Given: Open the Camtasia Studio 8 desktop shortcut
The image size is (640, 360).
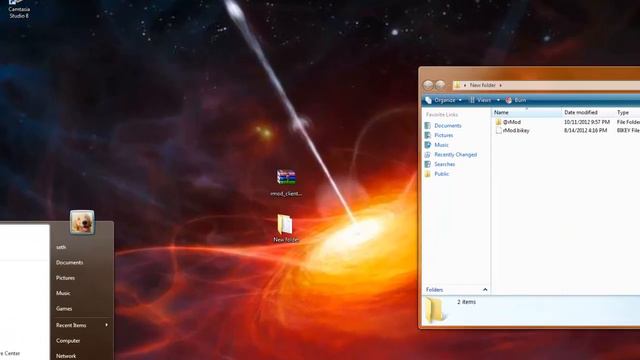Looking at the screenshot, I should (19, 10).
